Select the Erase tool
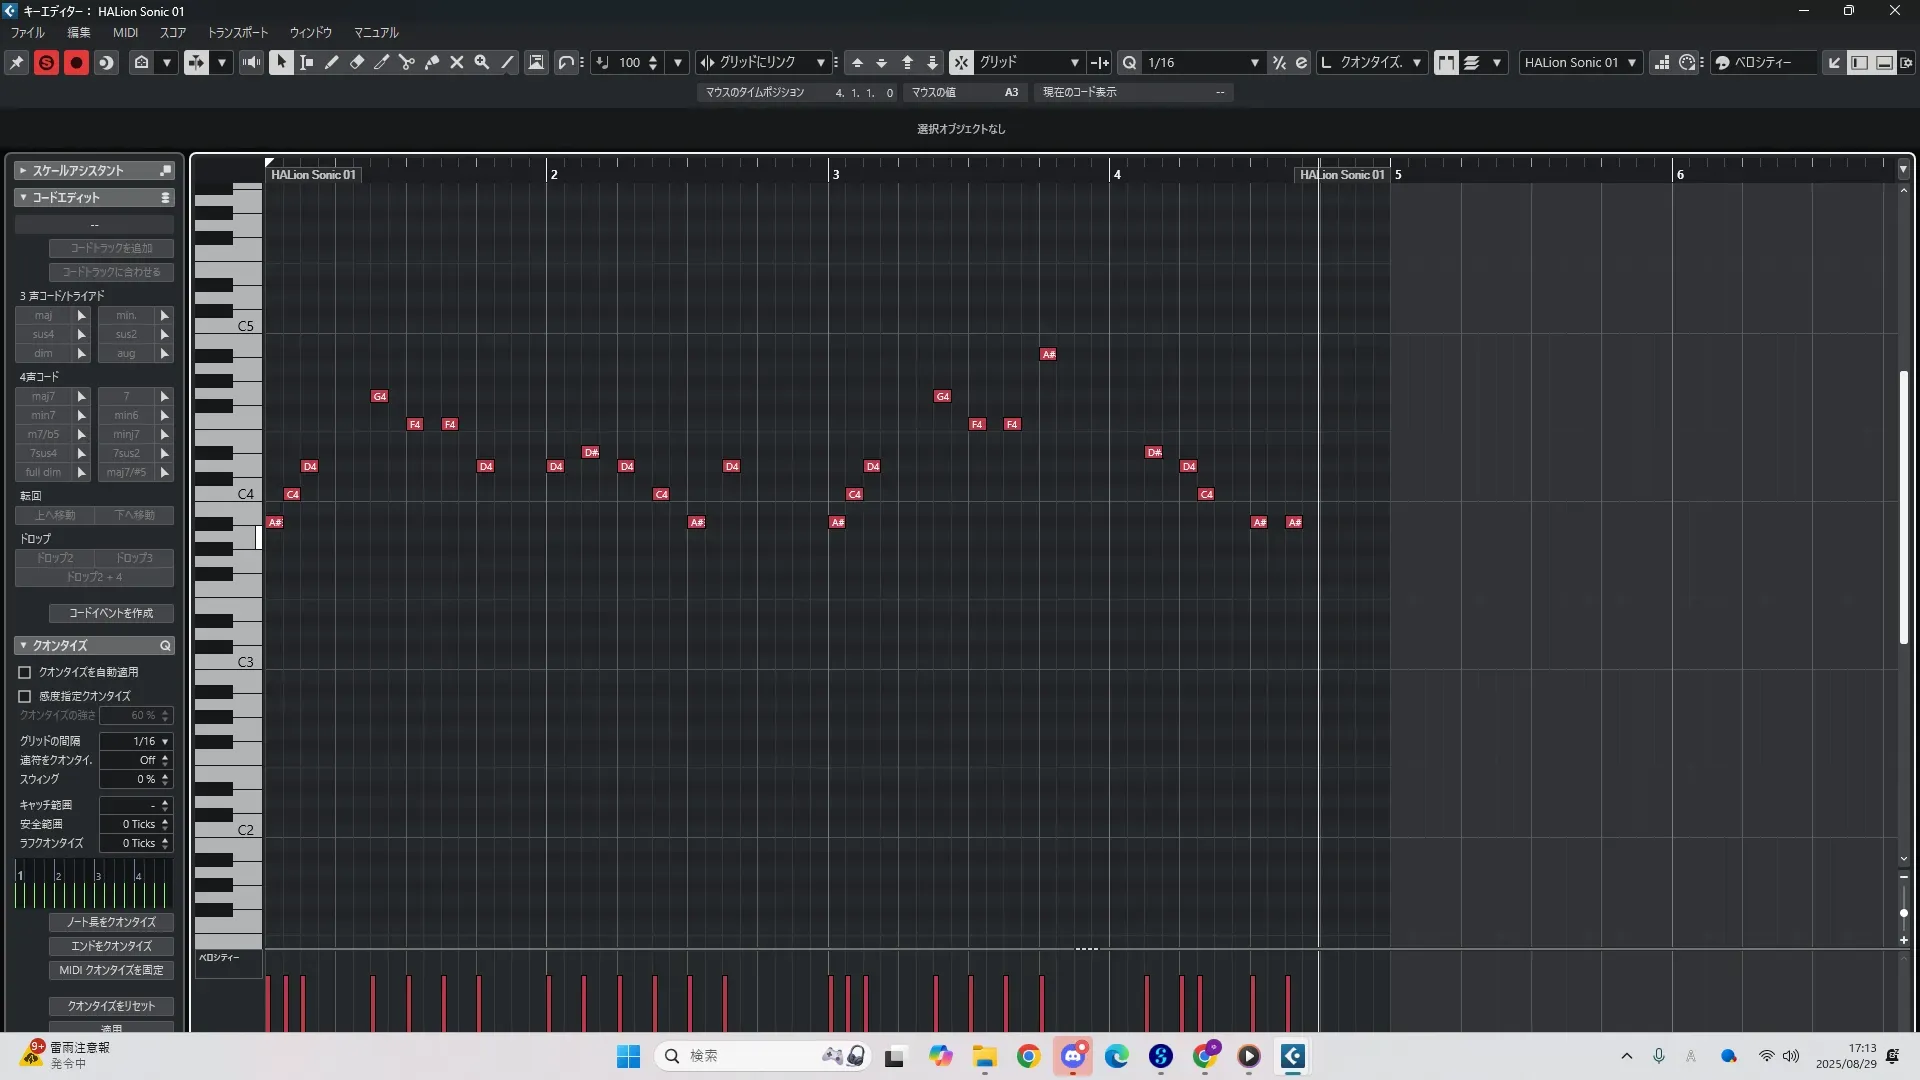 click(x=357, y=62)
